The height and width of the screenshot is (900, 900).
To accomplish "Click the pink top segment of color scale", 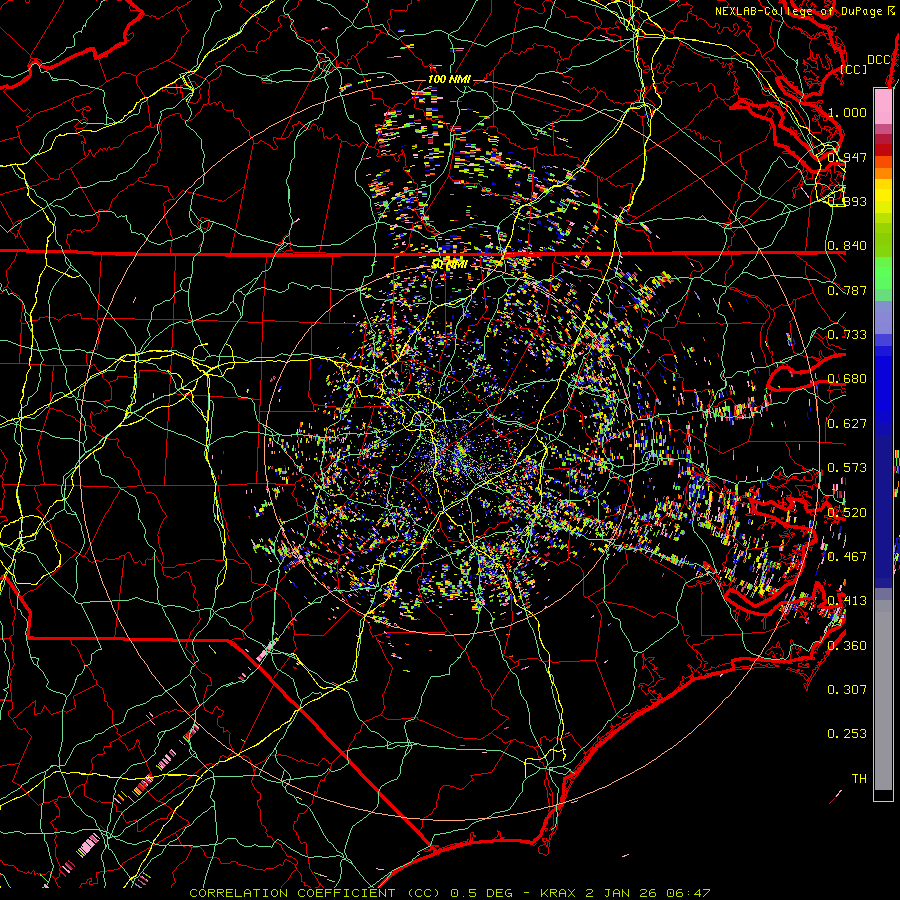I will [883, 106].
